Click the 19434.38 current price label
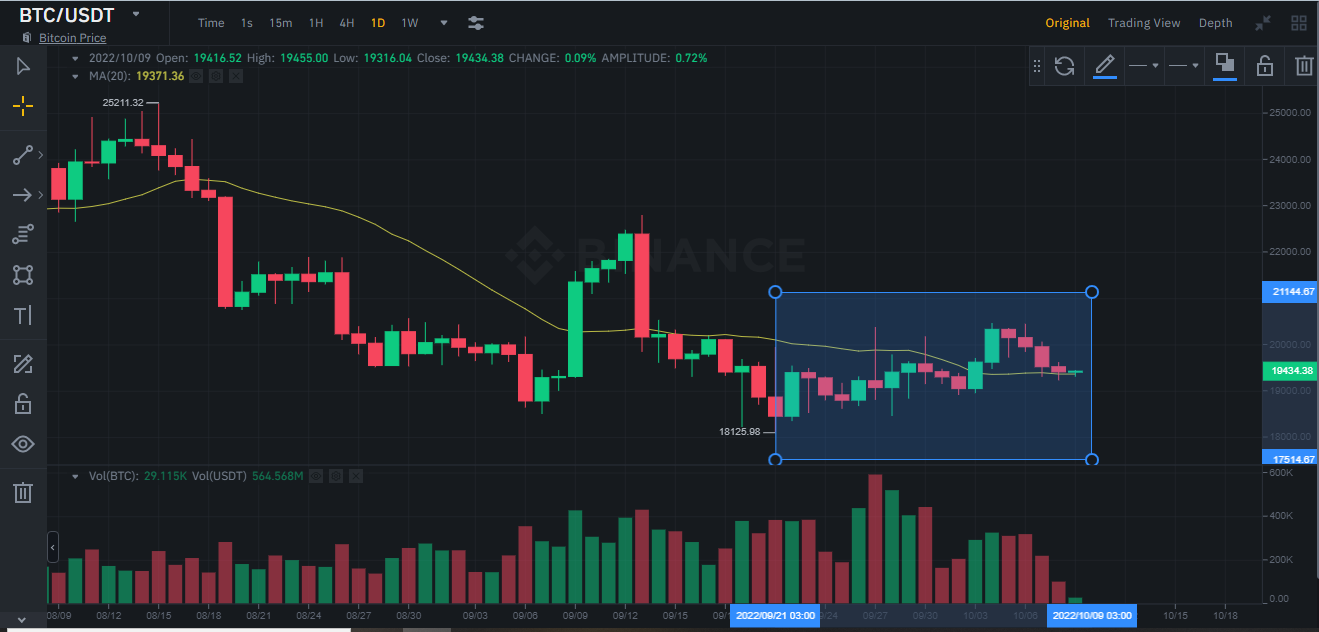Screen dimensions: 1319x632 tap(1291, 370)
